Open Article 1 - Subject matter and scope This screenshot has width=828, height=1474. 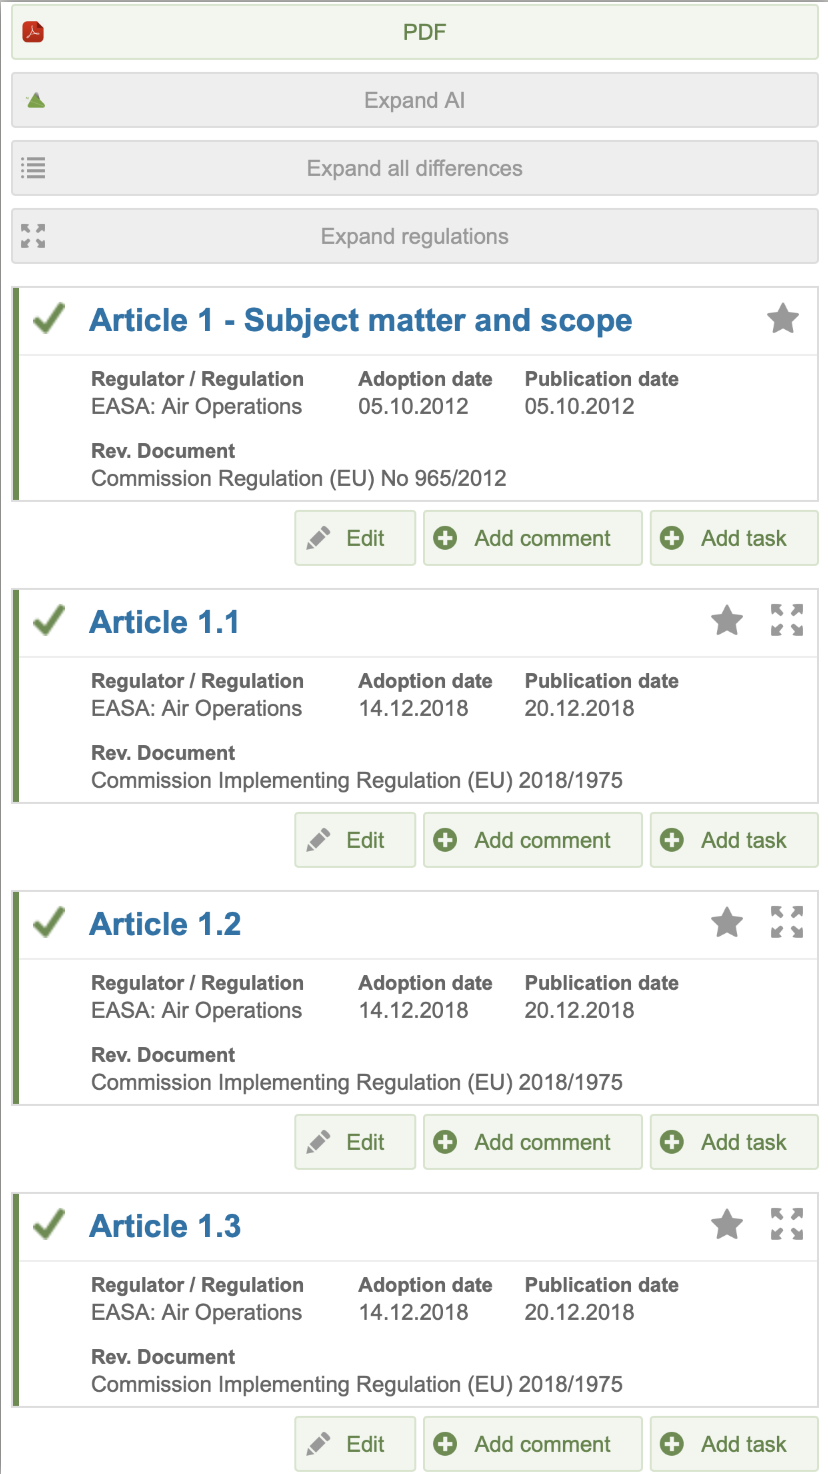click(x=361, y=320)
